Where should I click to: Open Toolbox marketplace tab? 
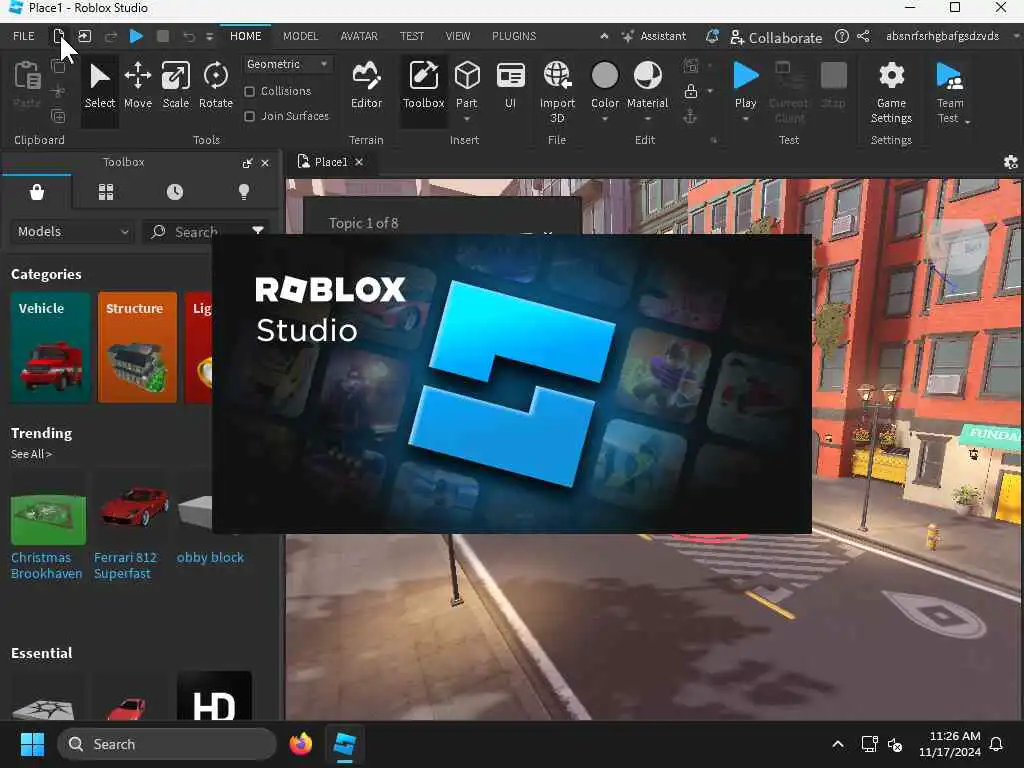point(37,192)
